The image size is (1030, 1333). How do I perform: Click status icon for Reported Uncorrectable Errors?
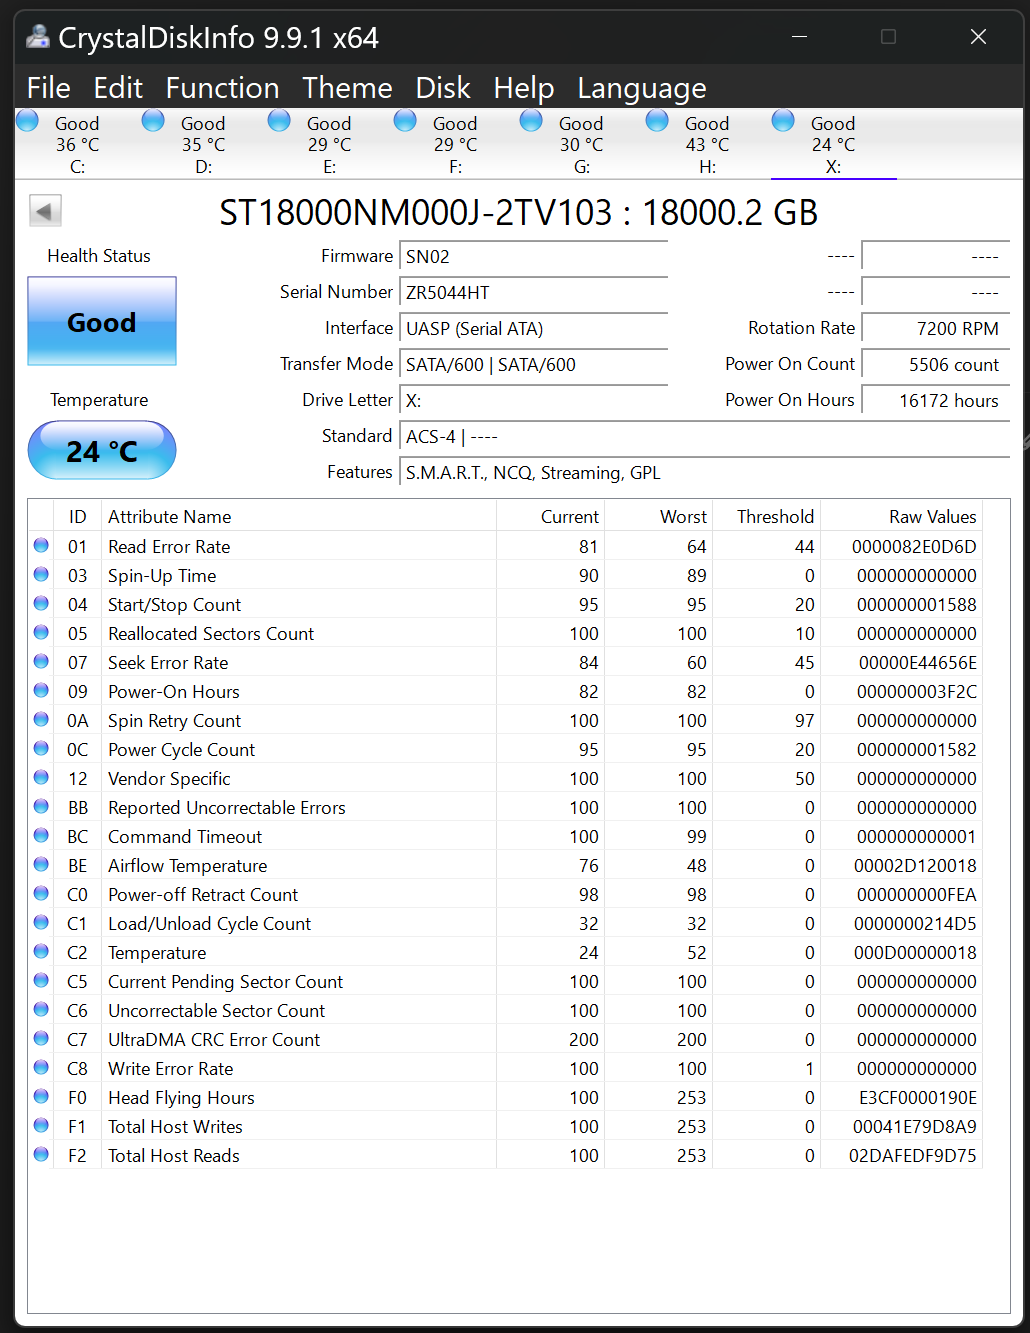(41, 806)
